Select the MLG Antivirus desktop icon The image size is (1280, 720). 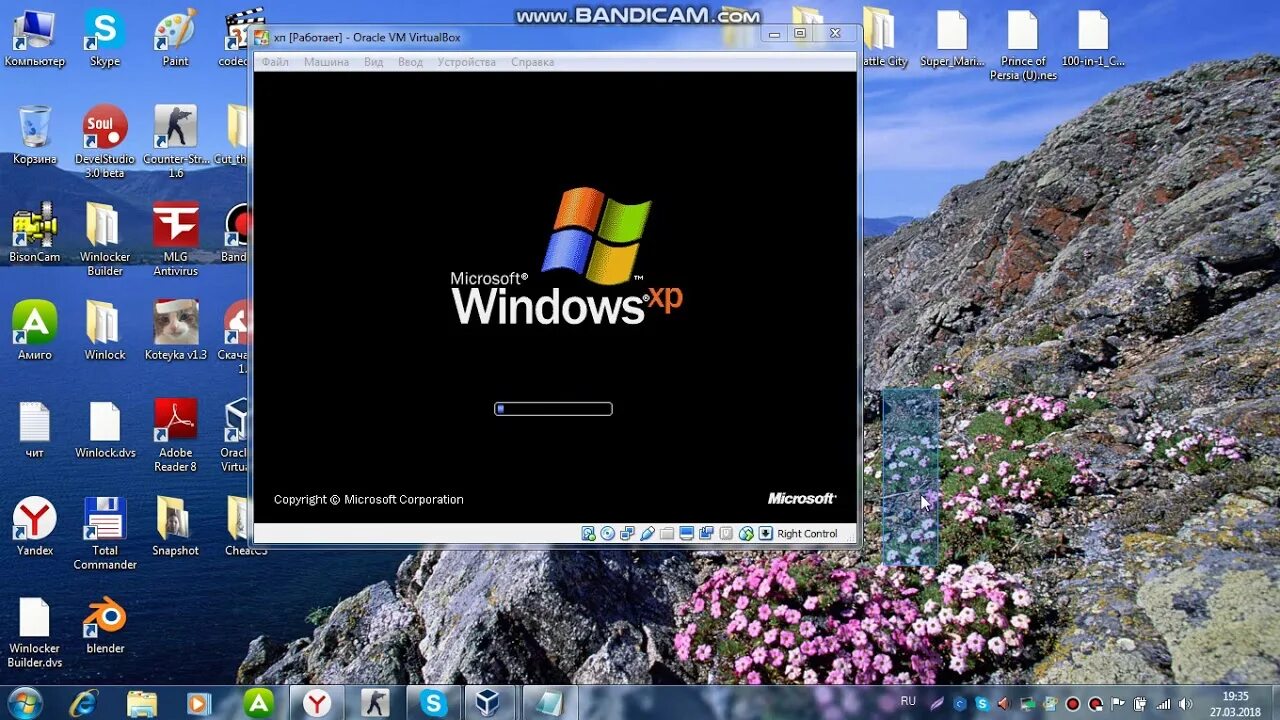coord(175,240)
